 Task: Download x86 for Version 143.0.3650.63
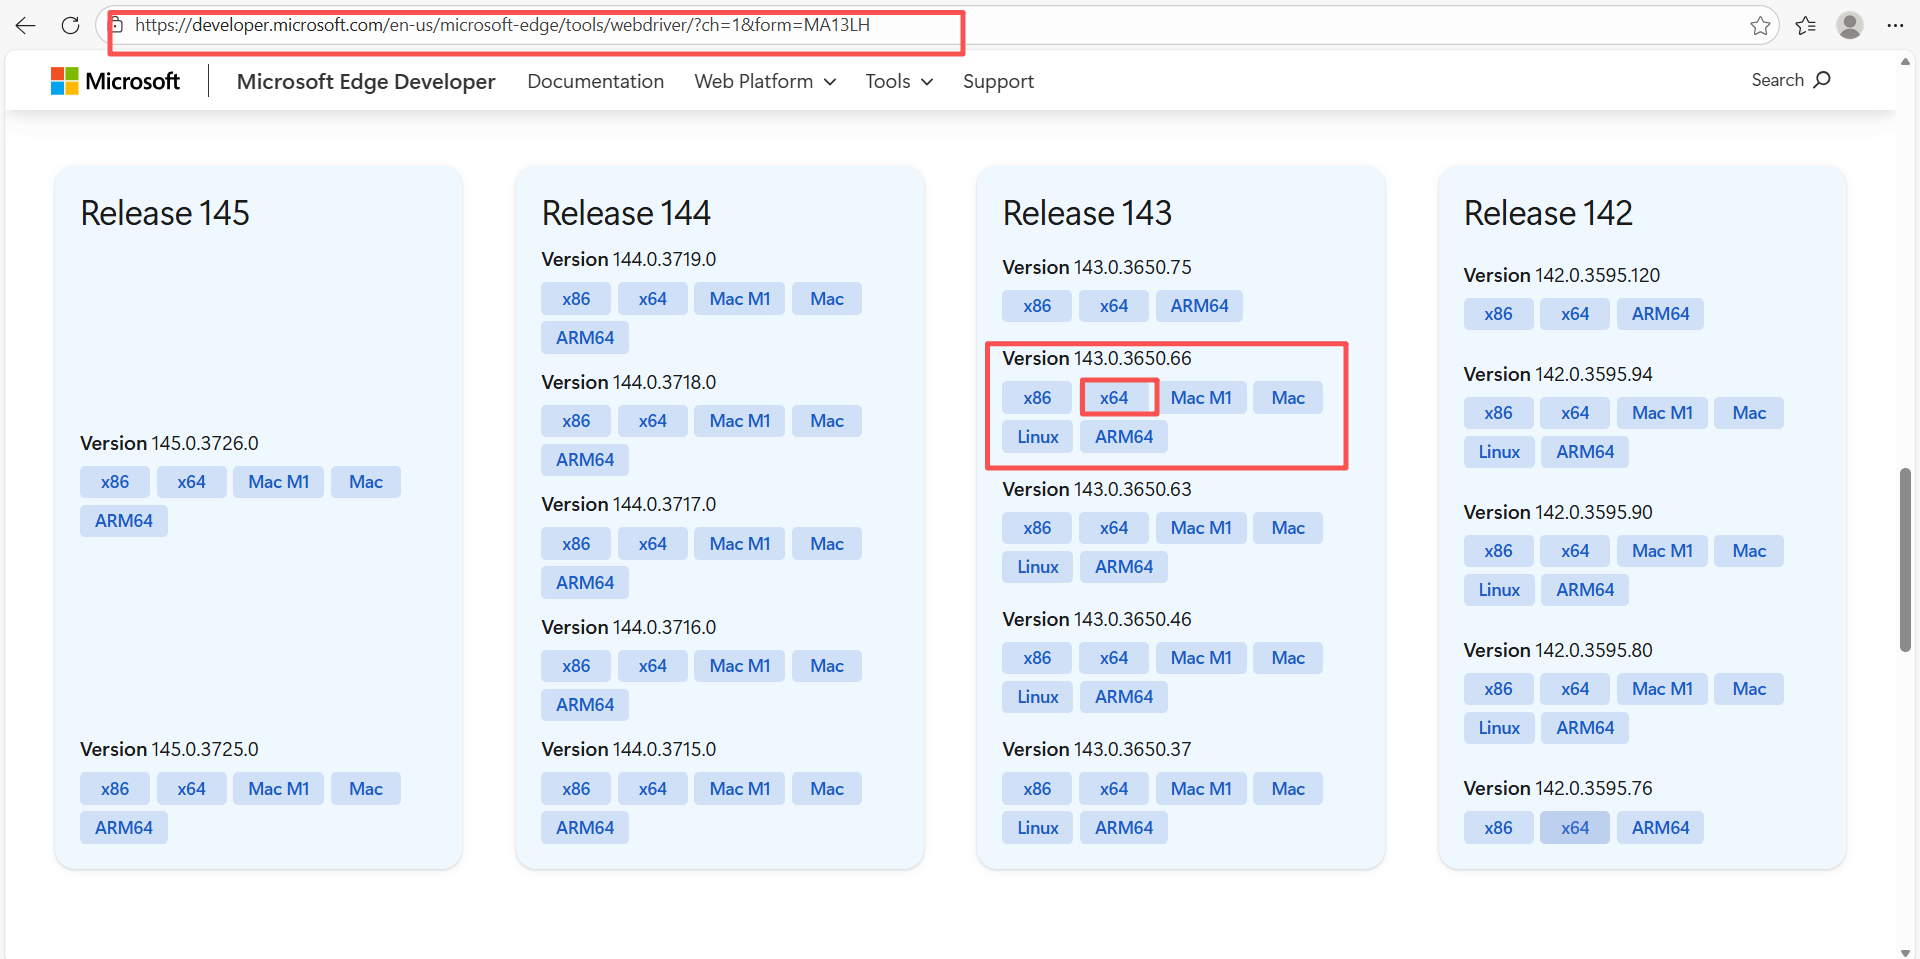(1037, 528)
